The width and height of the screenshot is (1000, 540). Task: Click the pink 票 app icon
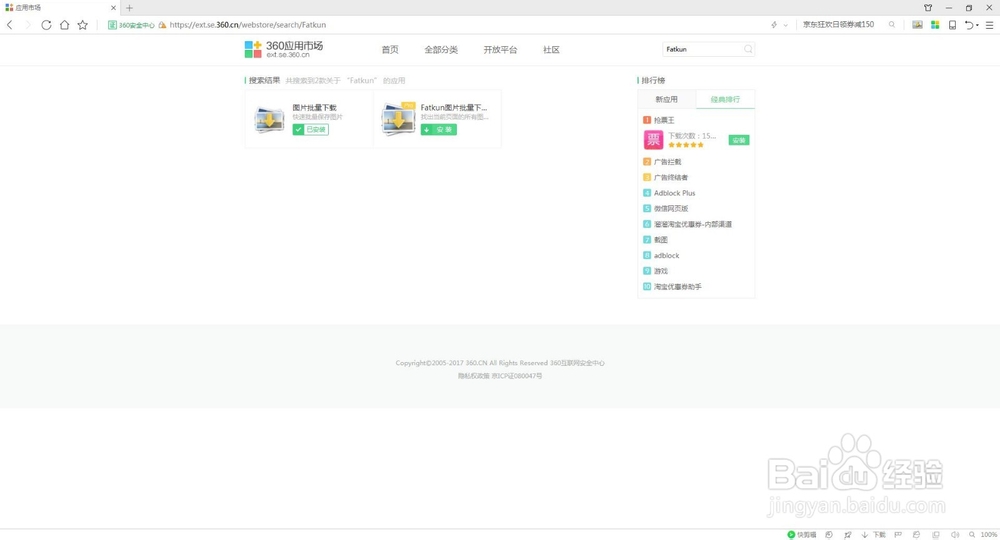[653, 140]
